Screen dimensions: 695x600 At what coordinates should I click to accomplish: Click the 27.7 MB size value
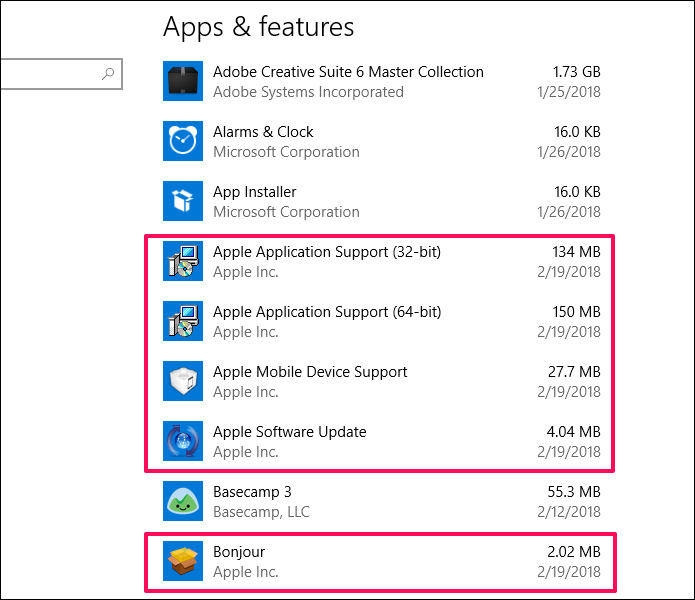click(x=574, y=372)
